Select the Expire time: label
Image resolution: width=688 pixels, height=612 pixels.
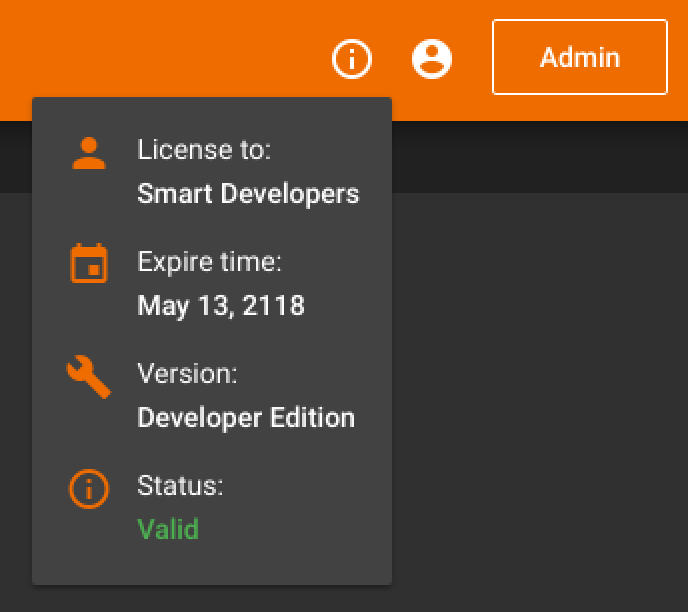[209, 262]
